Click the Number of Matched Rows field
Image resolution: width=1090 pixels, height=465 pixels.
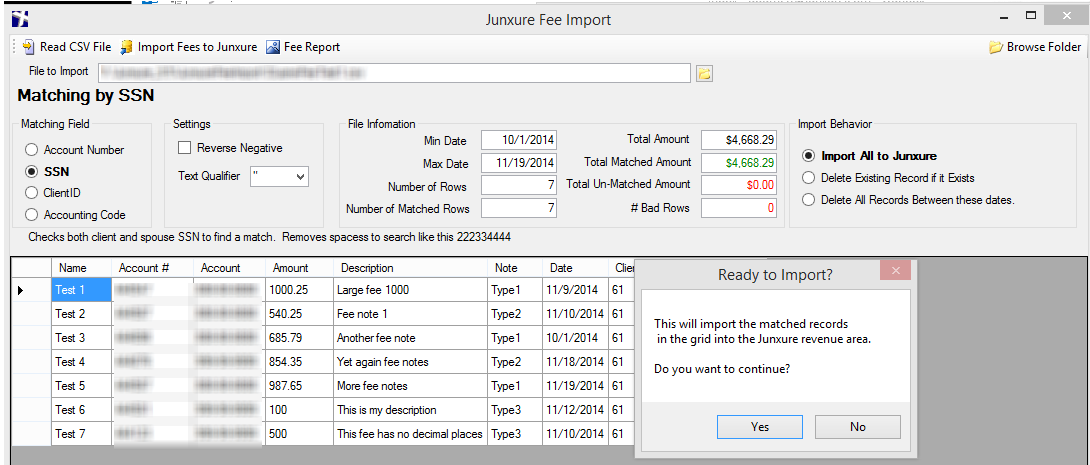[519, 209]
